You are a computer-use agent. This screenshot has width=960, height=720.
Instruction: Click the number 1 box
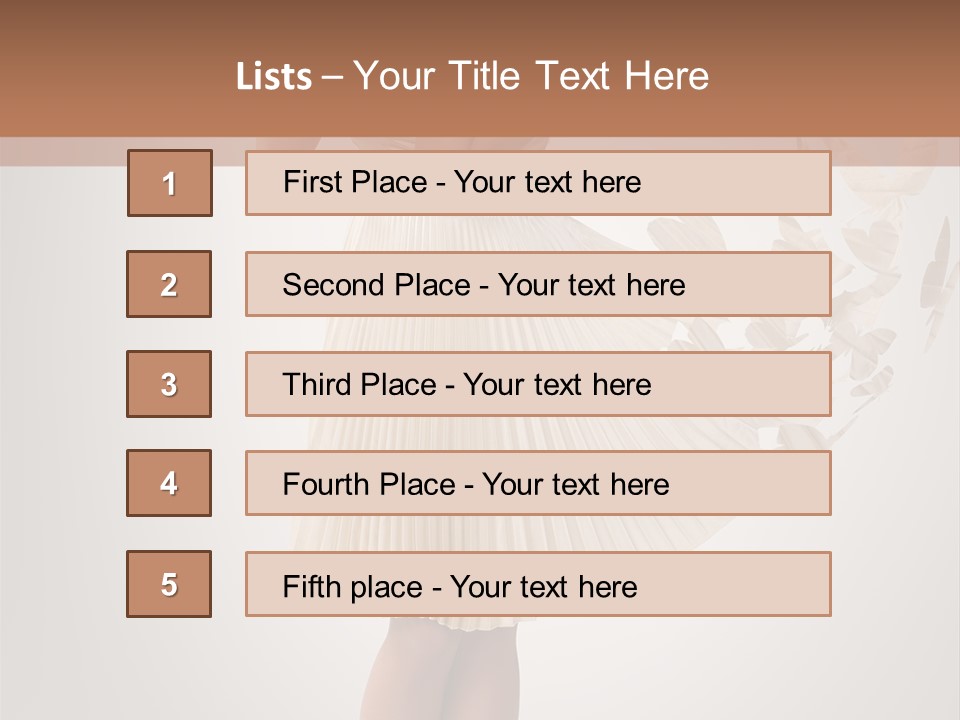[x=169, y=183]
